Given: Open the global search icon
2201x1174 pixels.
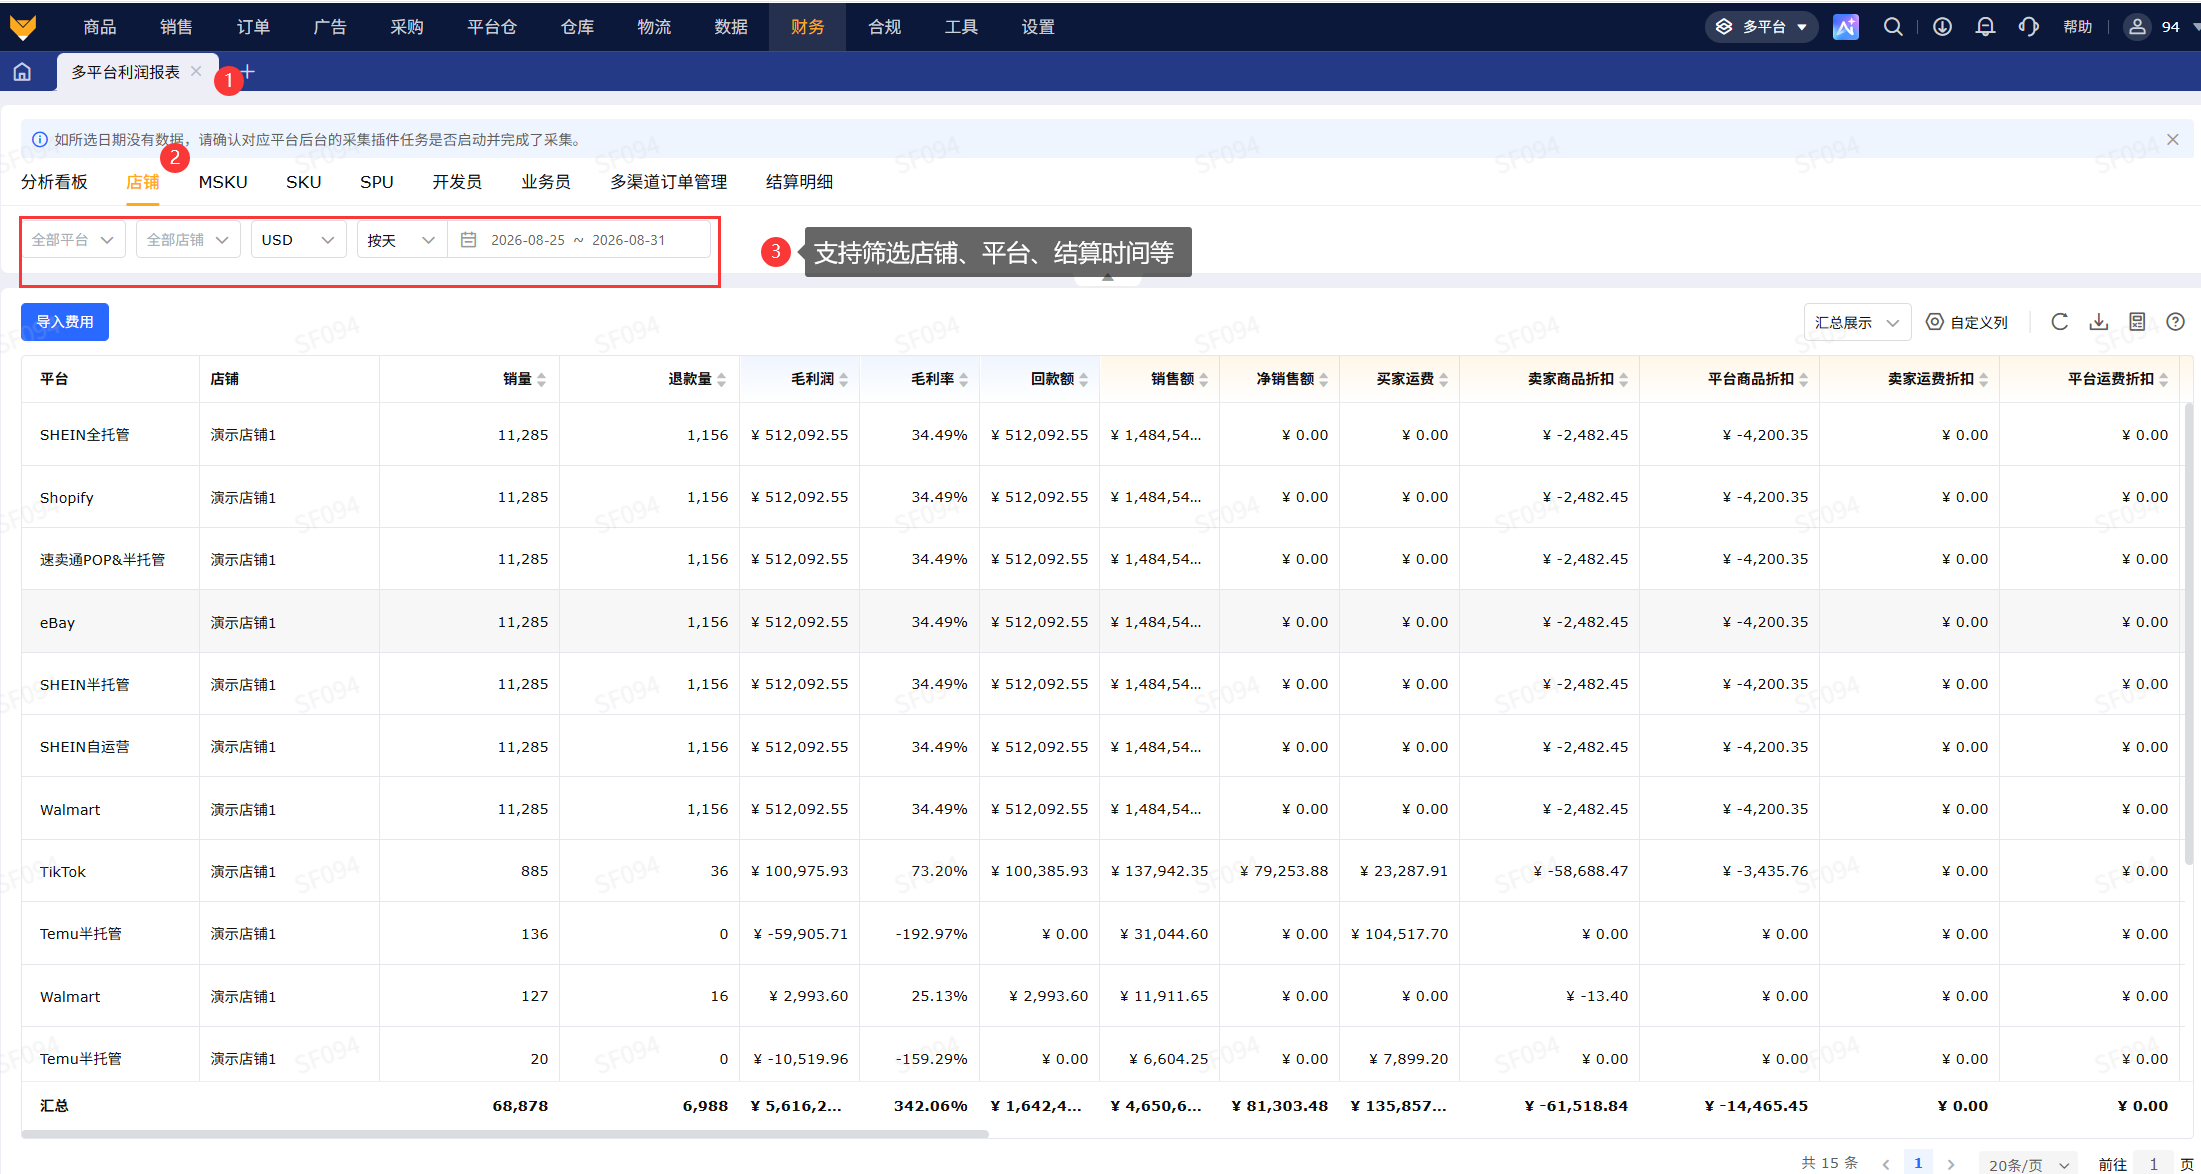Looking at the screenshot, I should (1893, 27).
